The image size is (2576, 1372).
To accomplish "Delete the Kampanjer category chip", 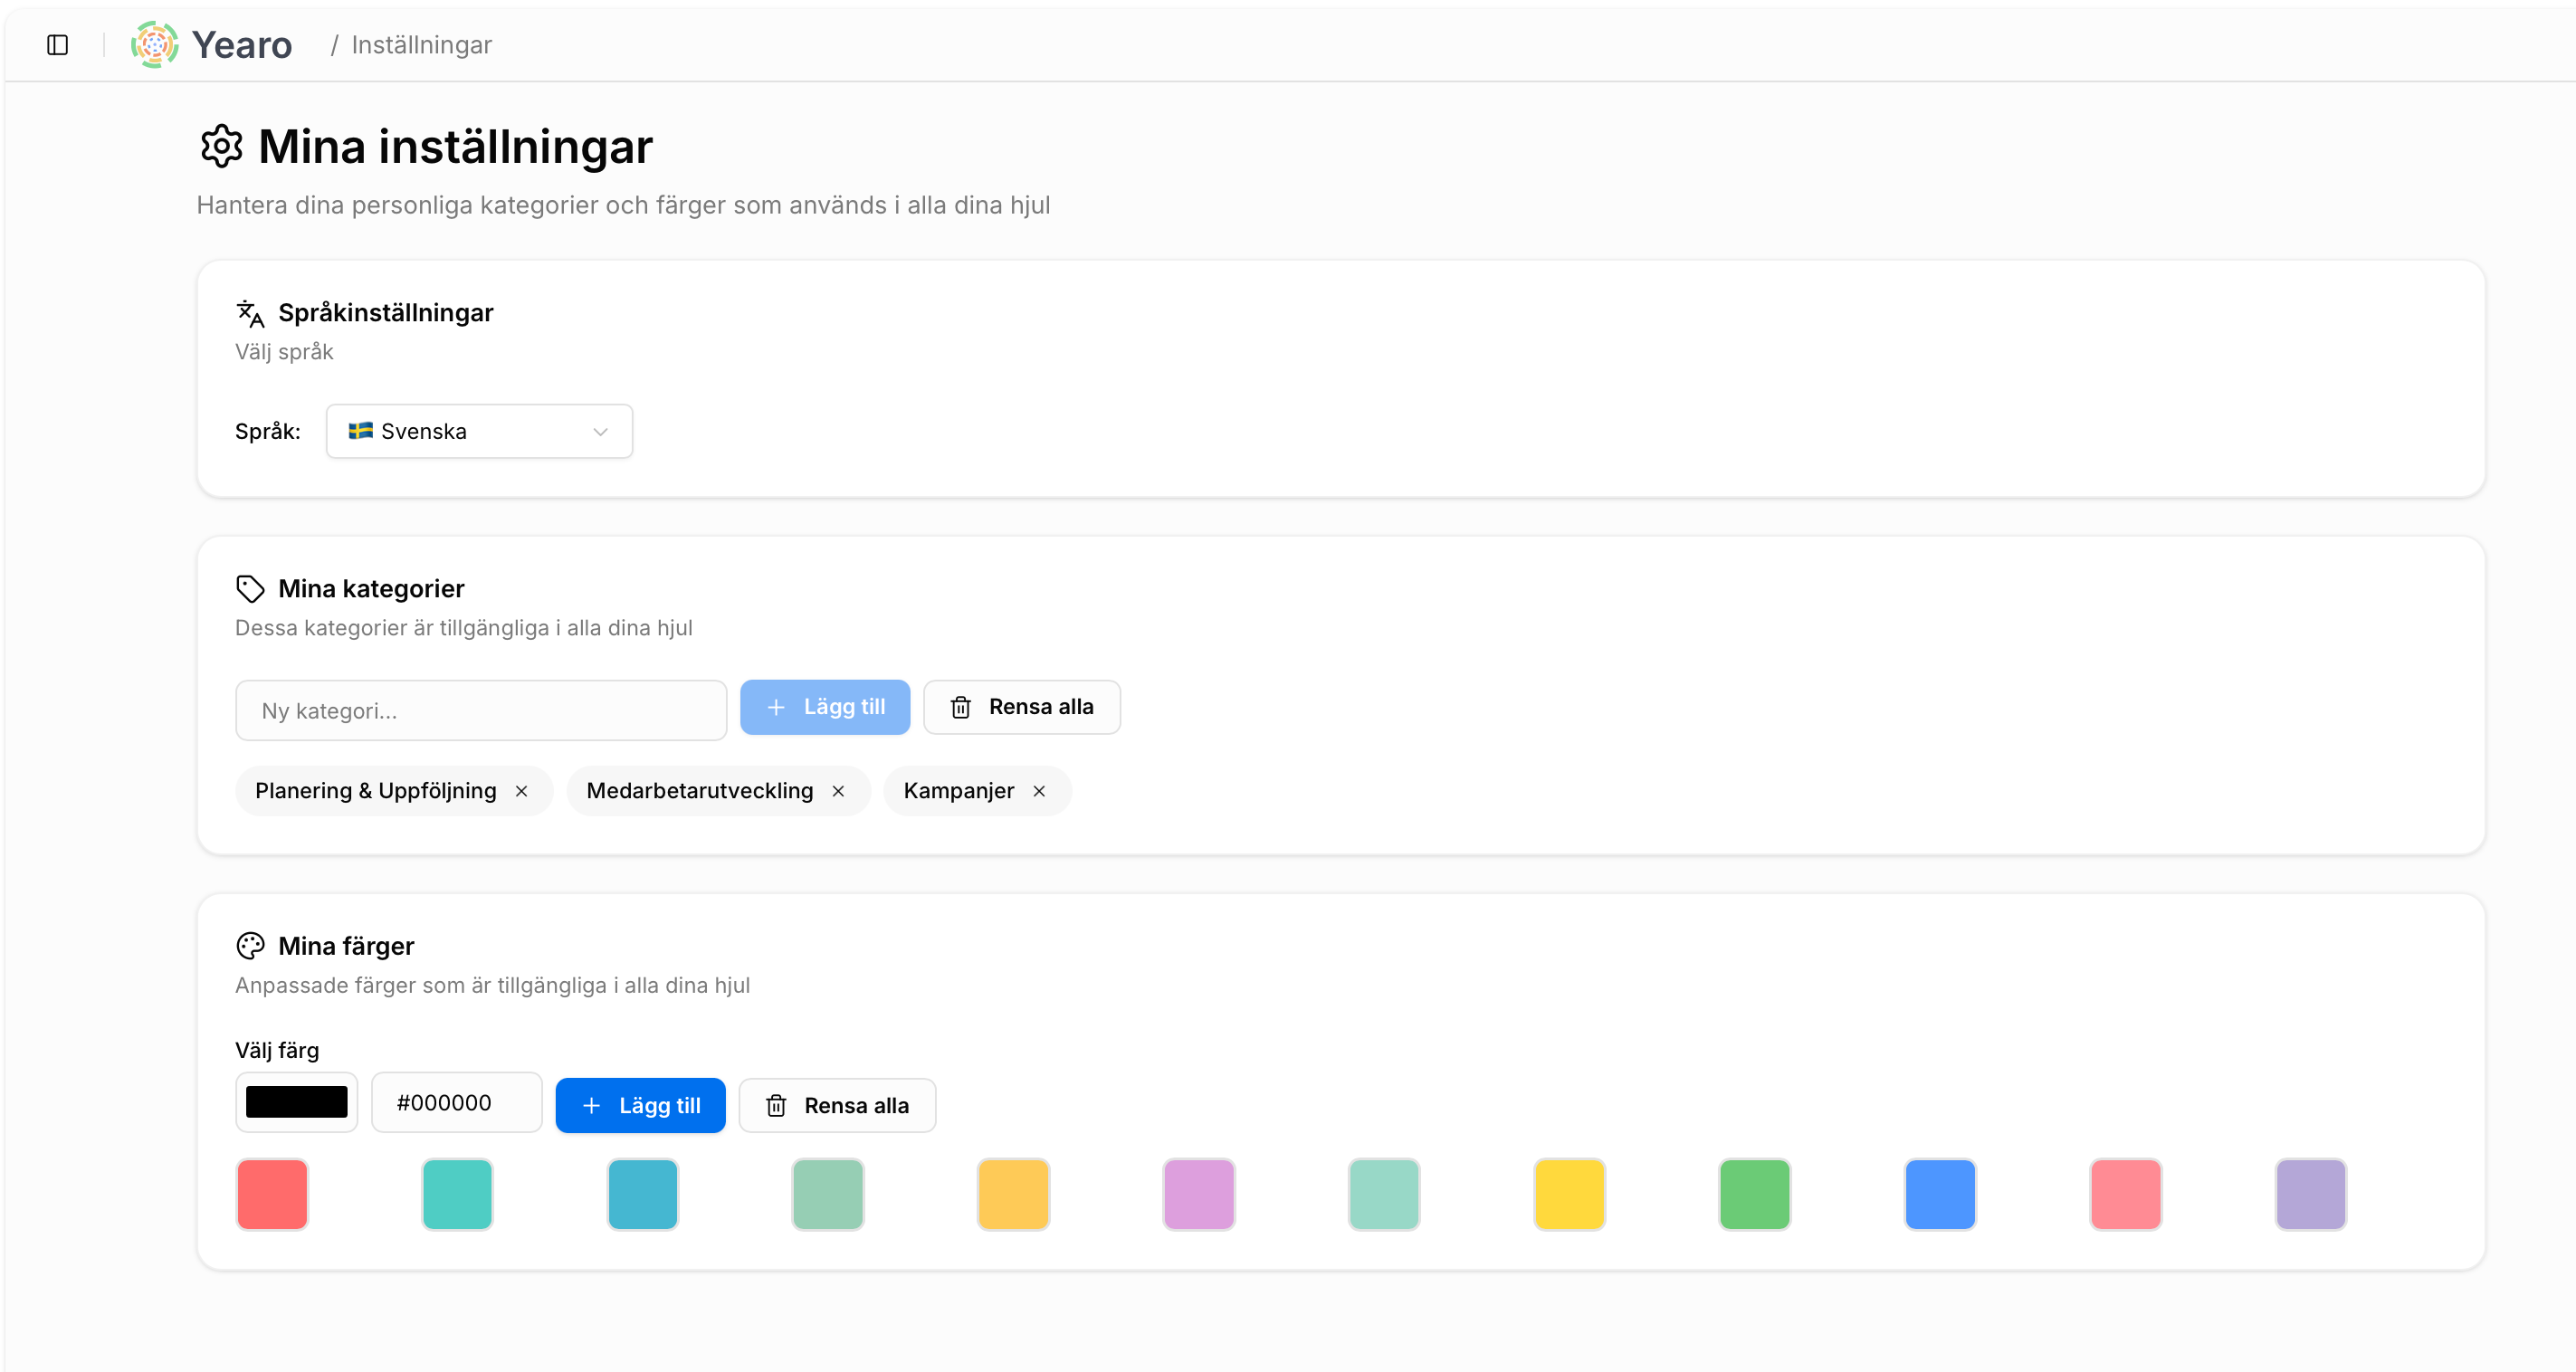I will 1039,791.
